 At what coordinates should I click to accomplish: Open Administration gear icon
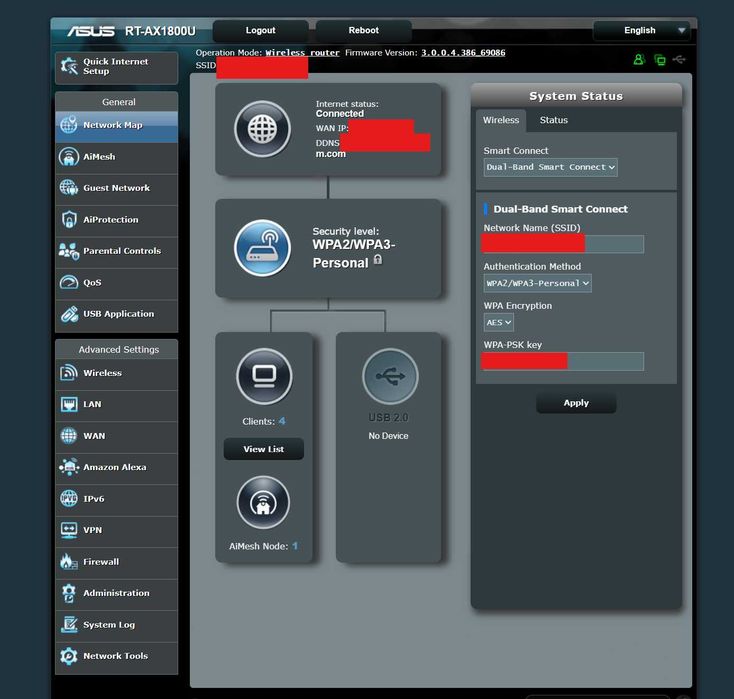click(x=69, y=593)
